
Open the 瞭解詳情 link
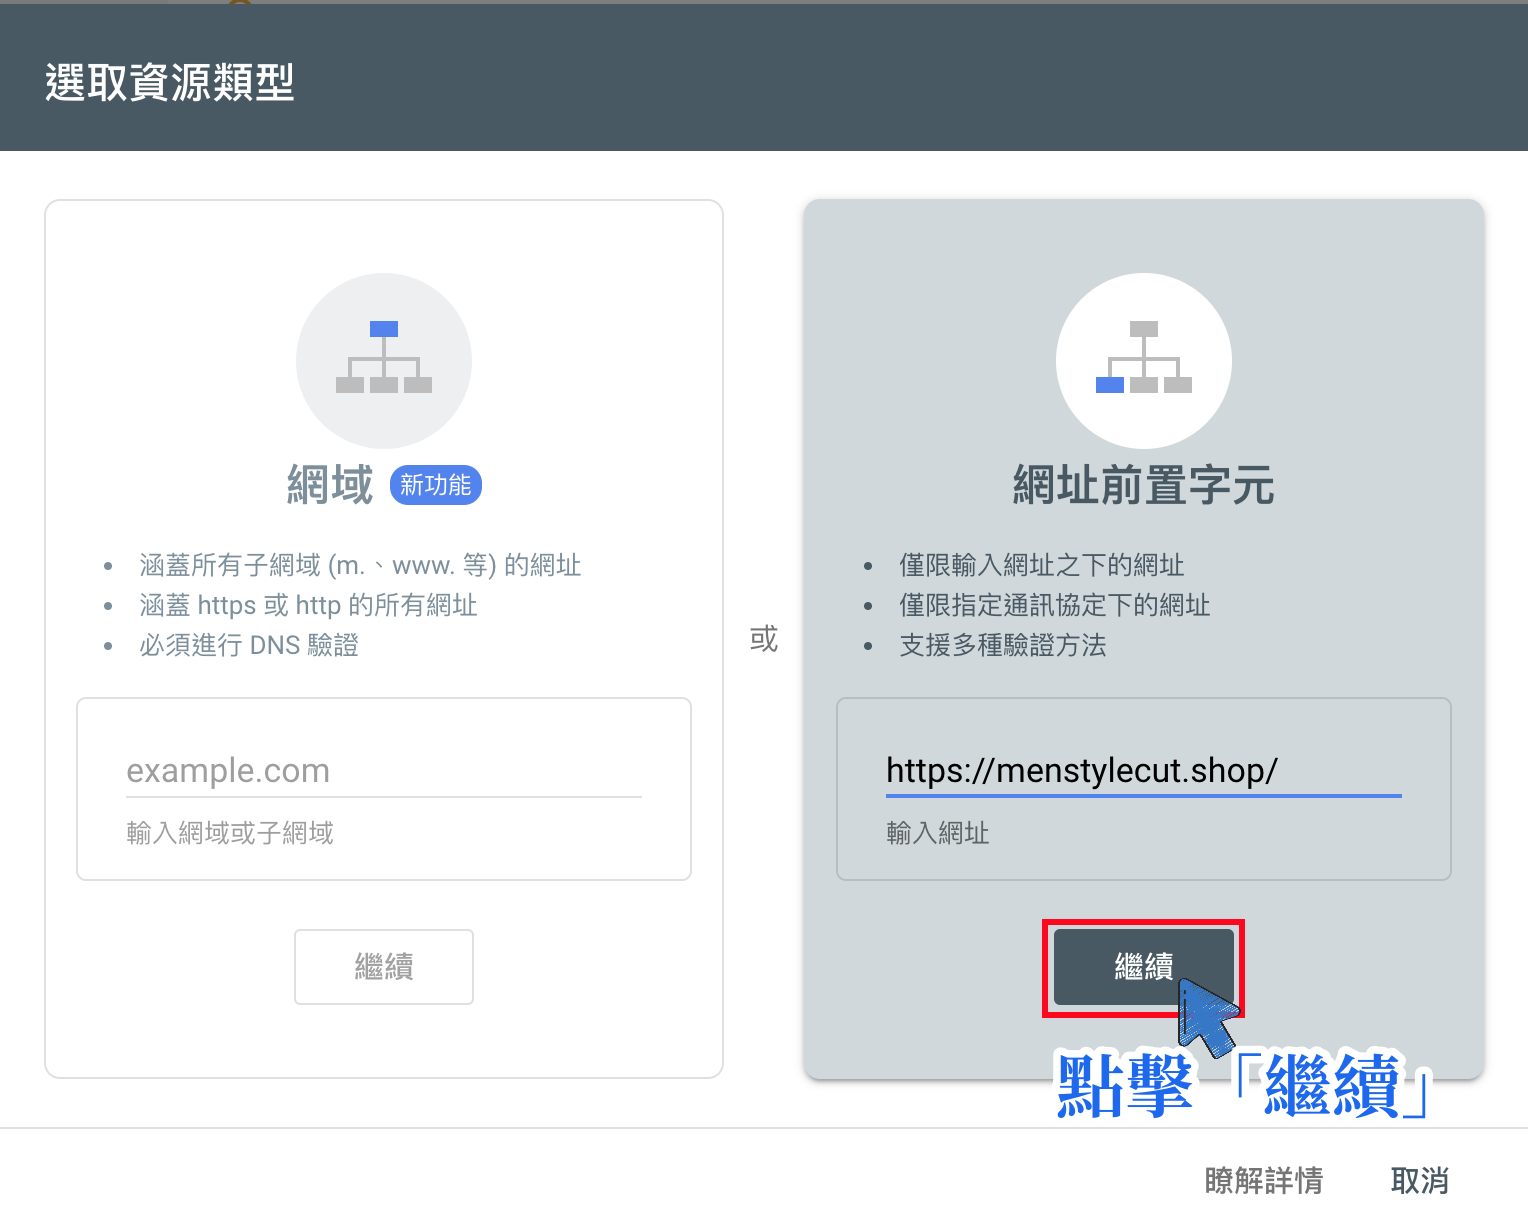click(1264, 1180)
